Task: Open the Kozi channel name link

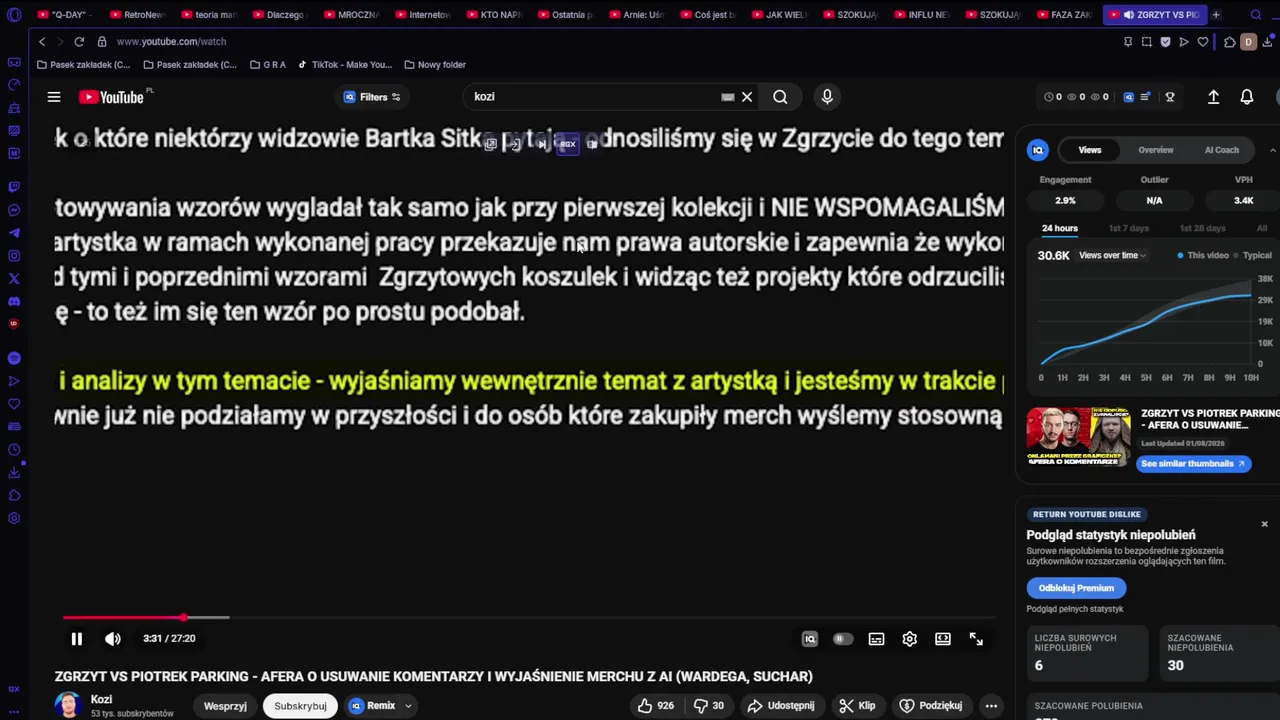Action: [x=101, y=700]
